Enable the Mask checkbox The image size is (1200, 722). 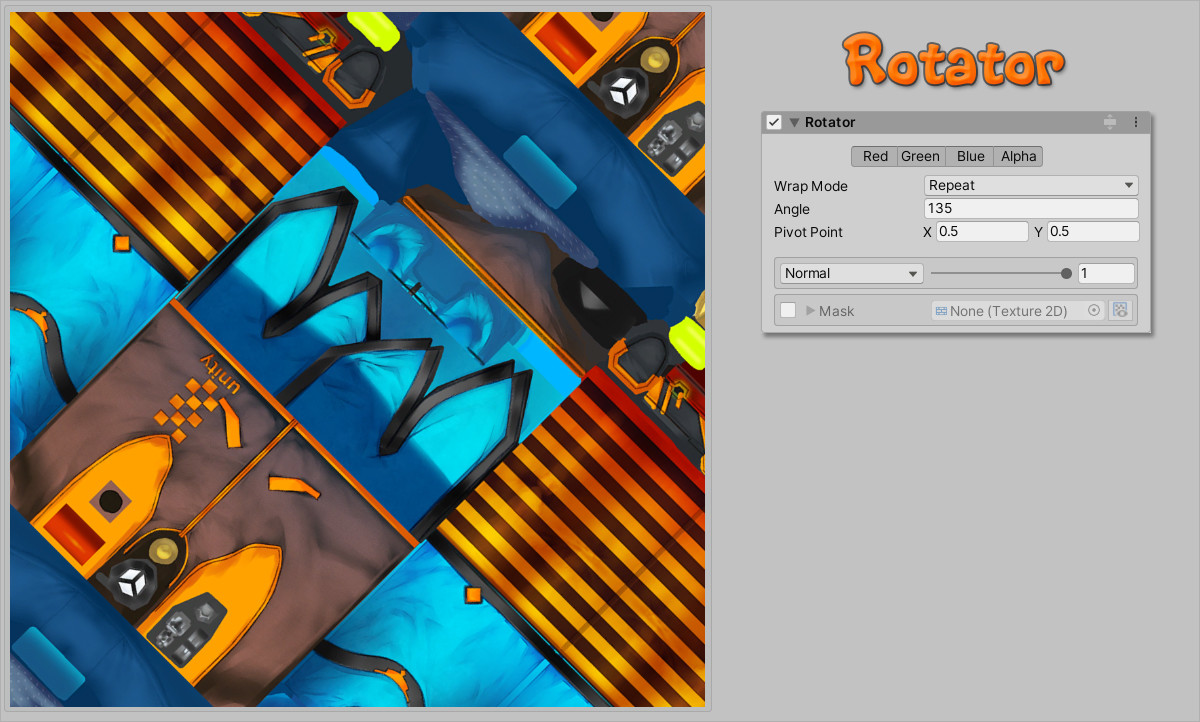(788, 310)
